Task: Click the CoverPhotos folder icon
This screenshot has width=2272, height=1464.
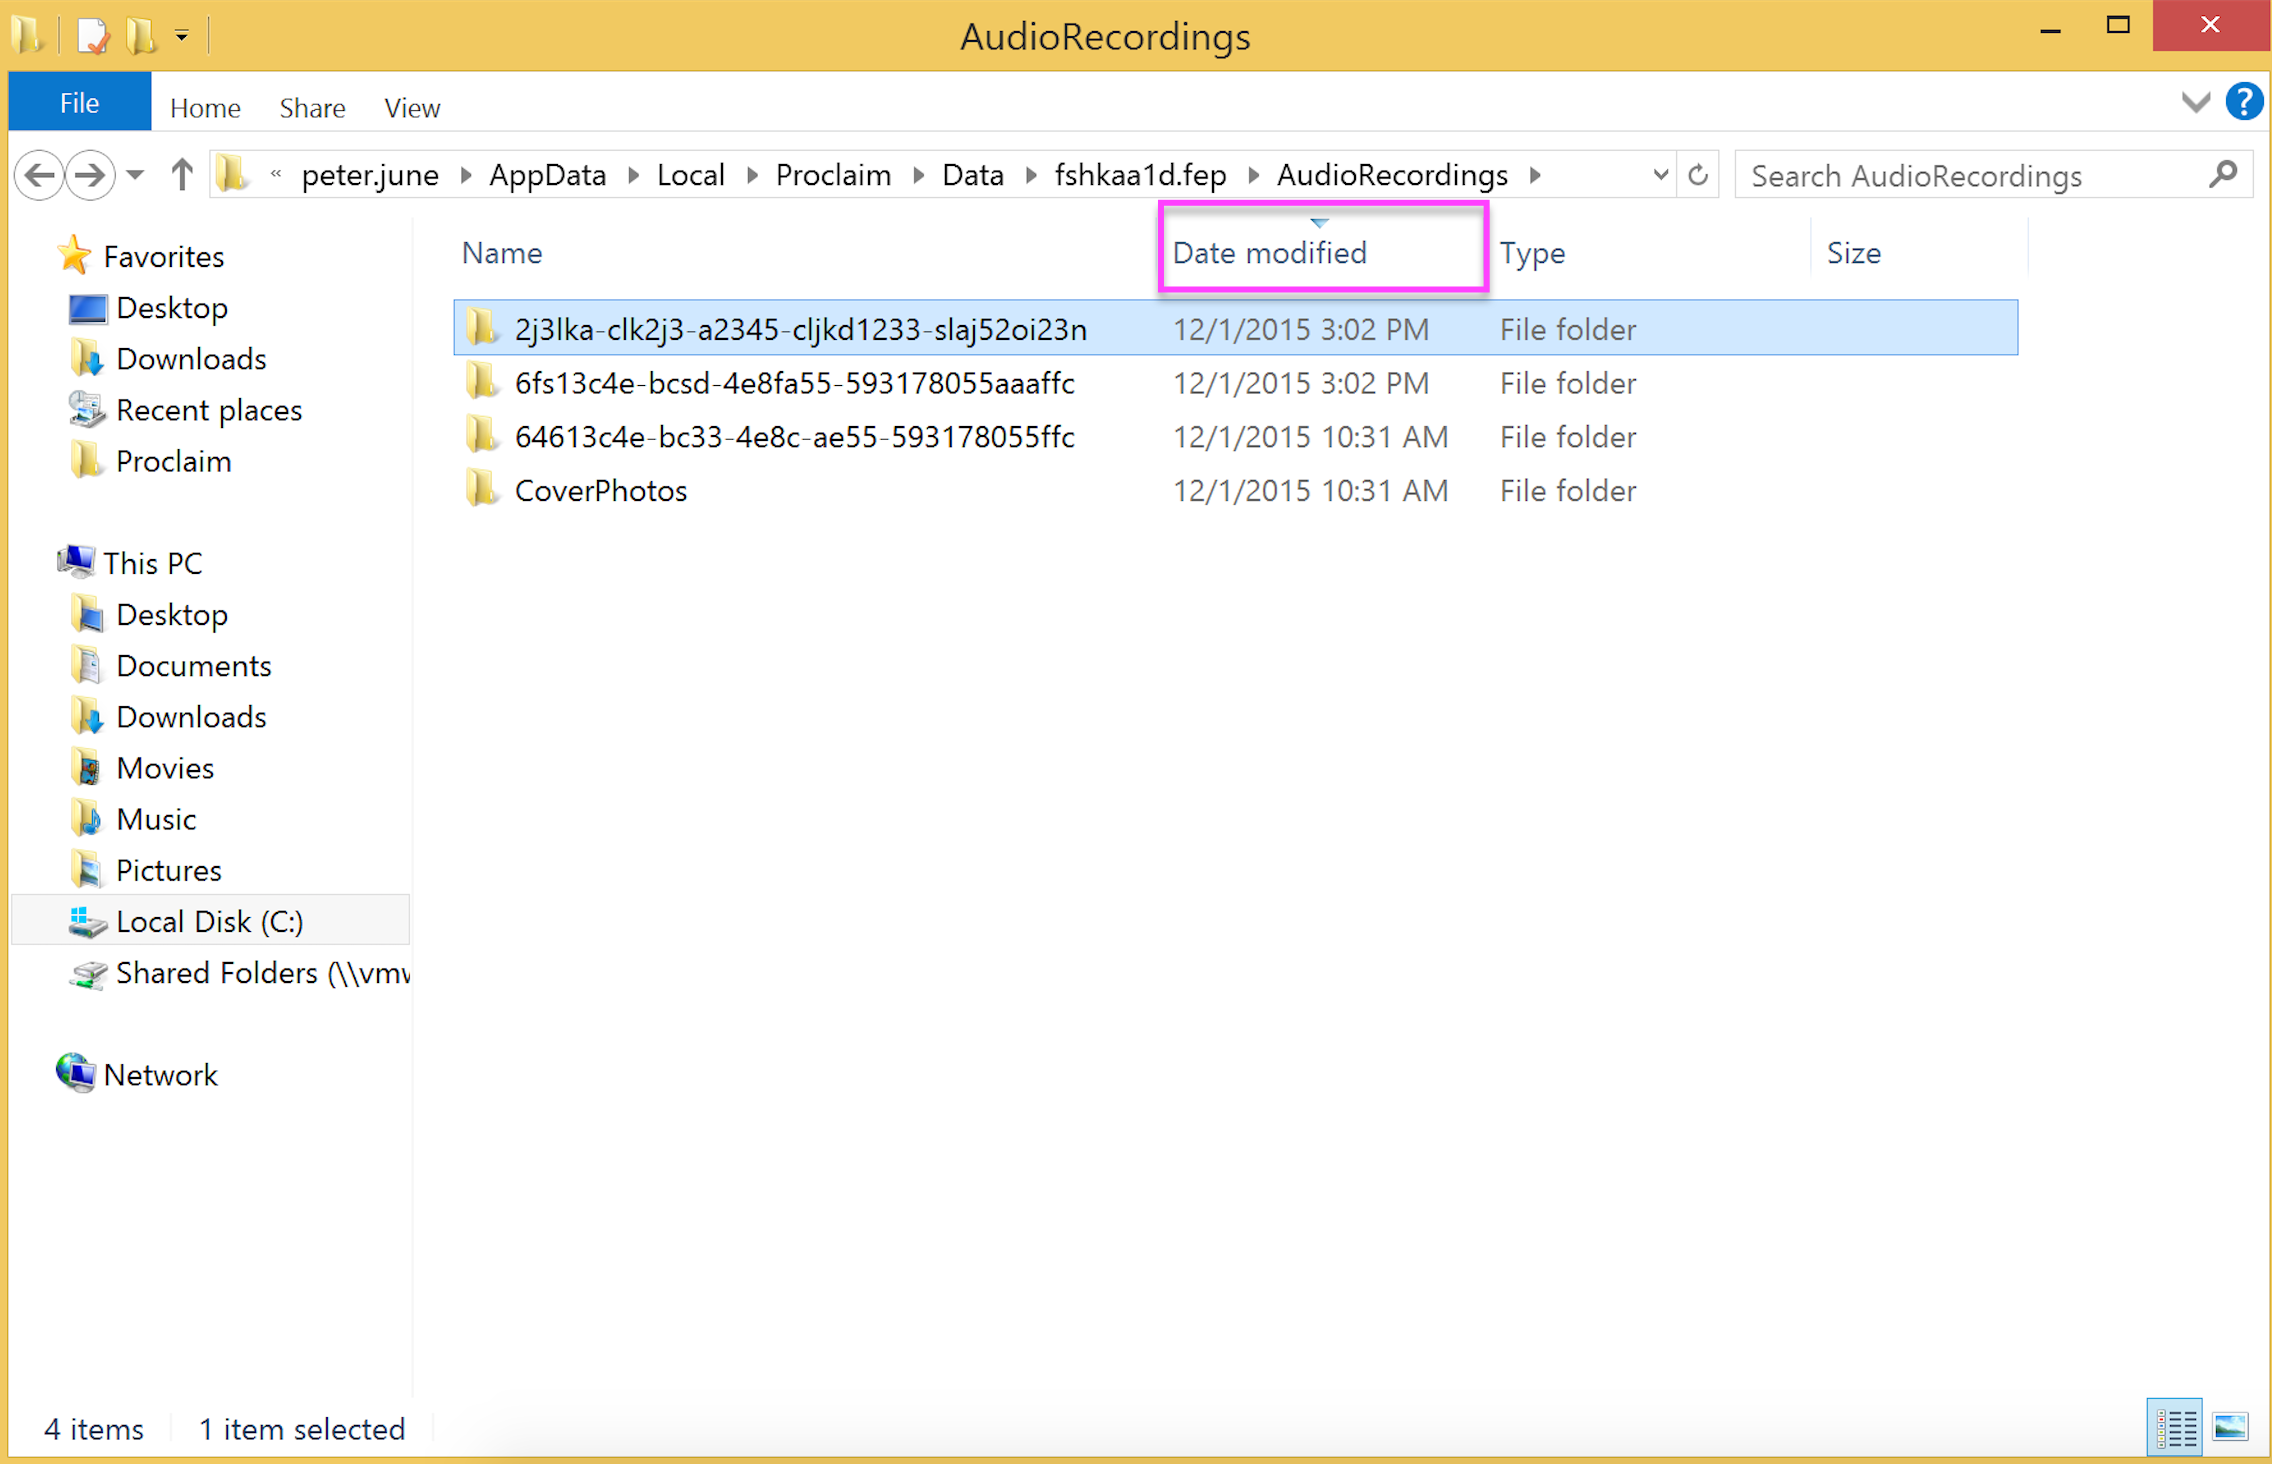Action: click(x=482, y=489)
